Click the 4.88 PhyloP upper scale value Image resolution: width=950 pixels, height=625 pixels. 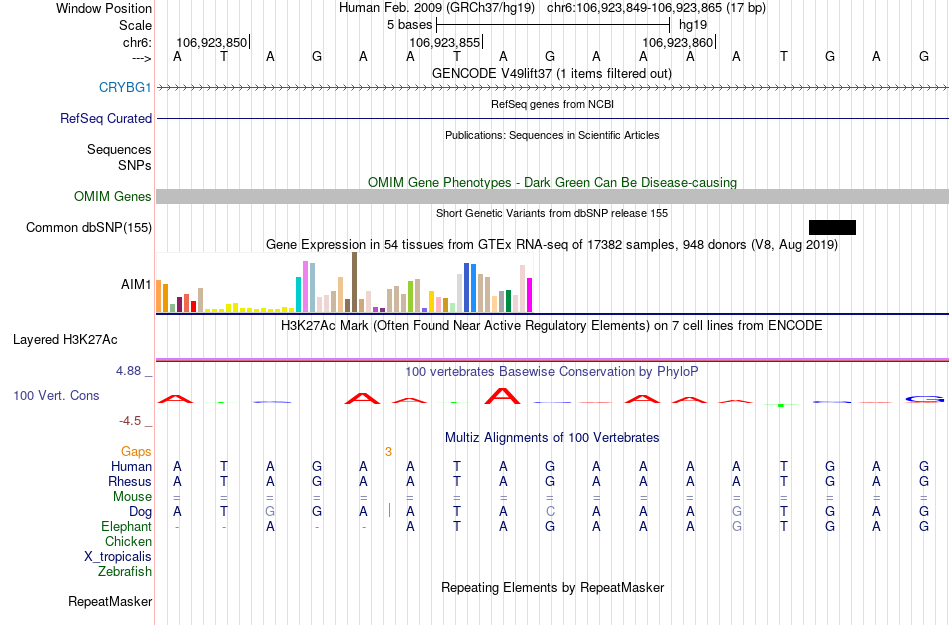coord(128,371)
